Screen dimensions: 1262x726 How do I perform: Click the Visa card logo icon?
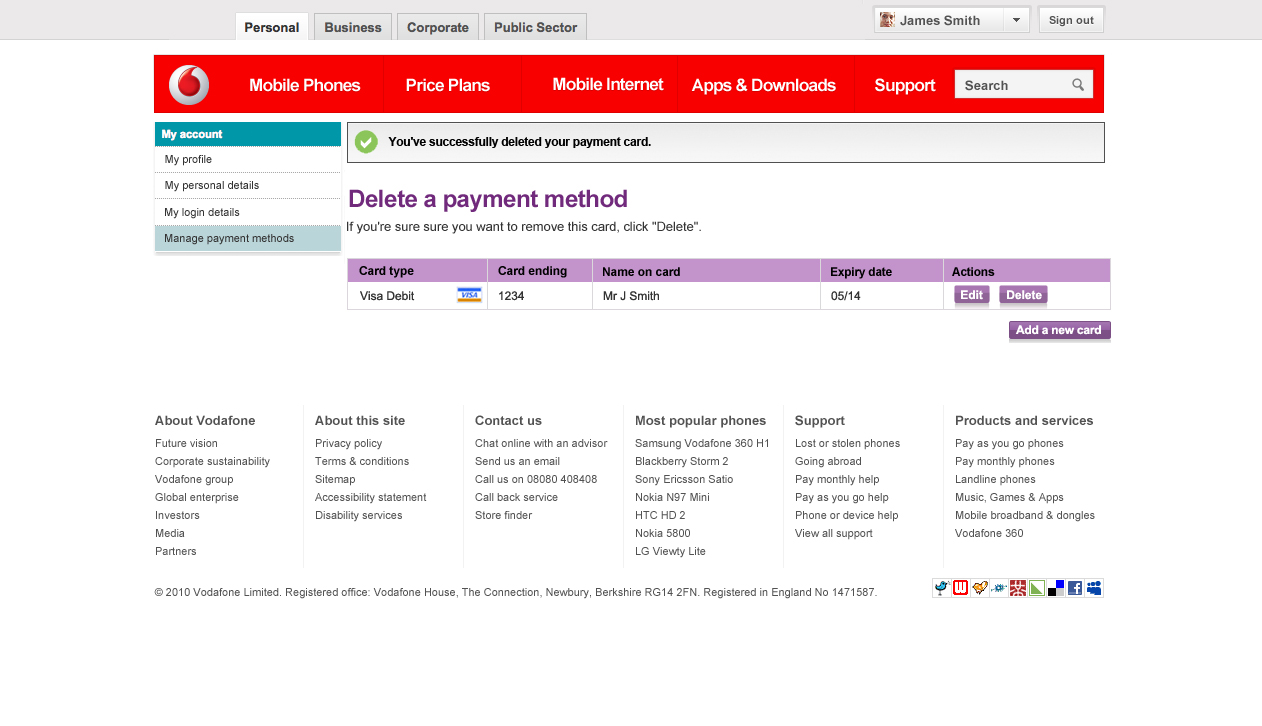coord(469,295)
